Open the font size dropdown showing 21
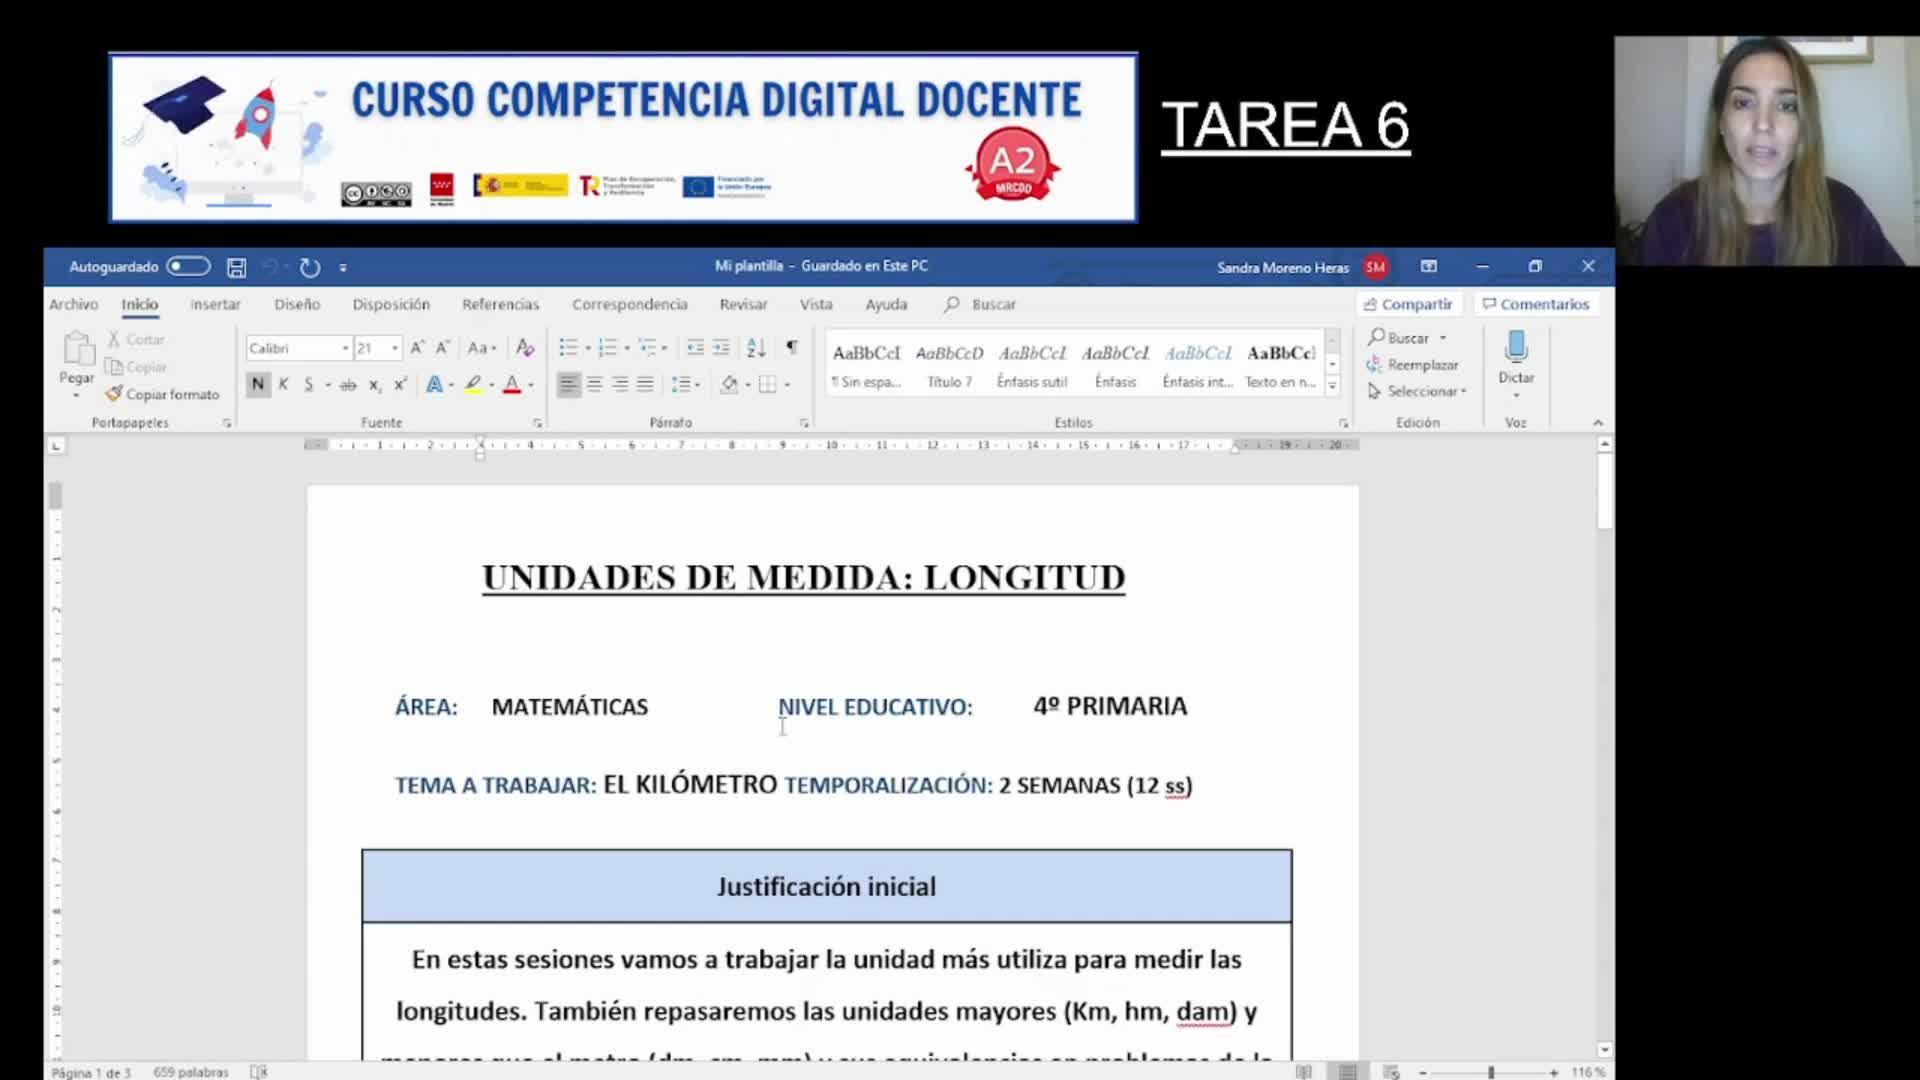The image size is (1920, 1080). point(395,348)
